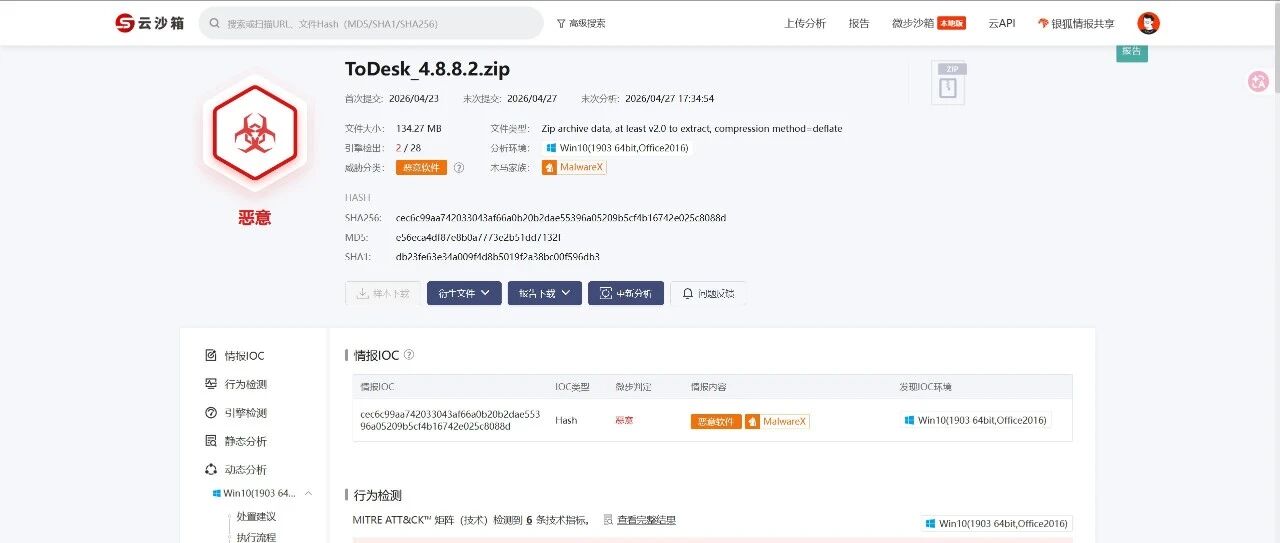Click the help icon next to 情报IOC heading
Viewport: 1280px width, 543px height.
click(x=409, y=355)
